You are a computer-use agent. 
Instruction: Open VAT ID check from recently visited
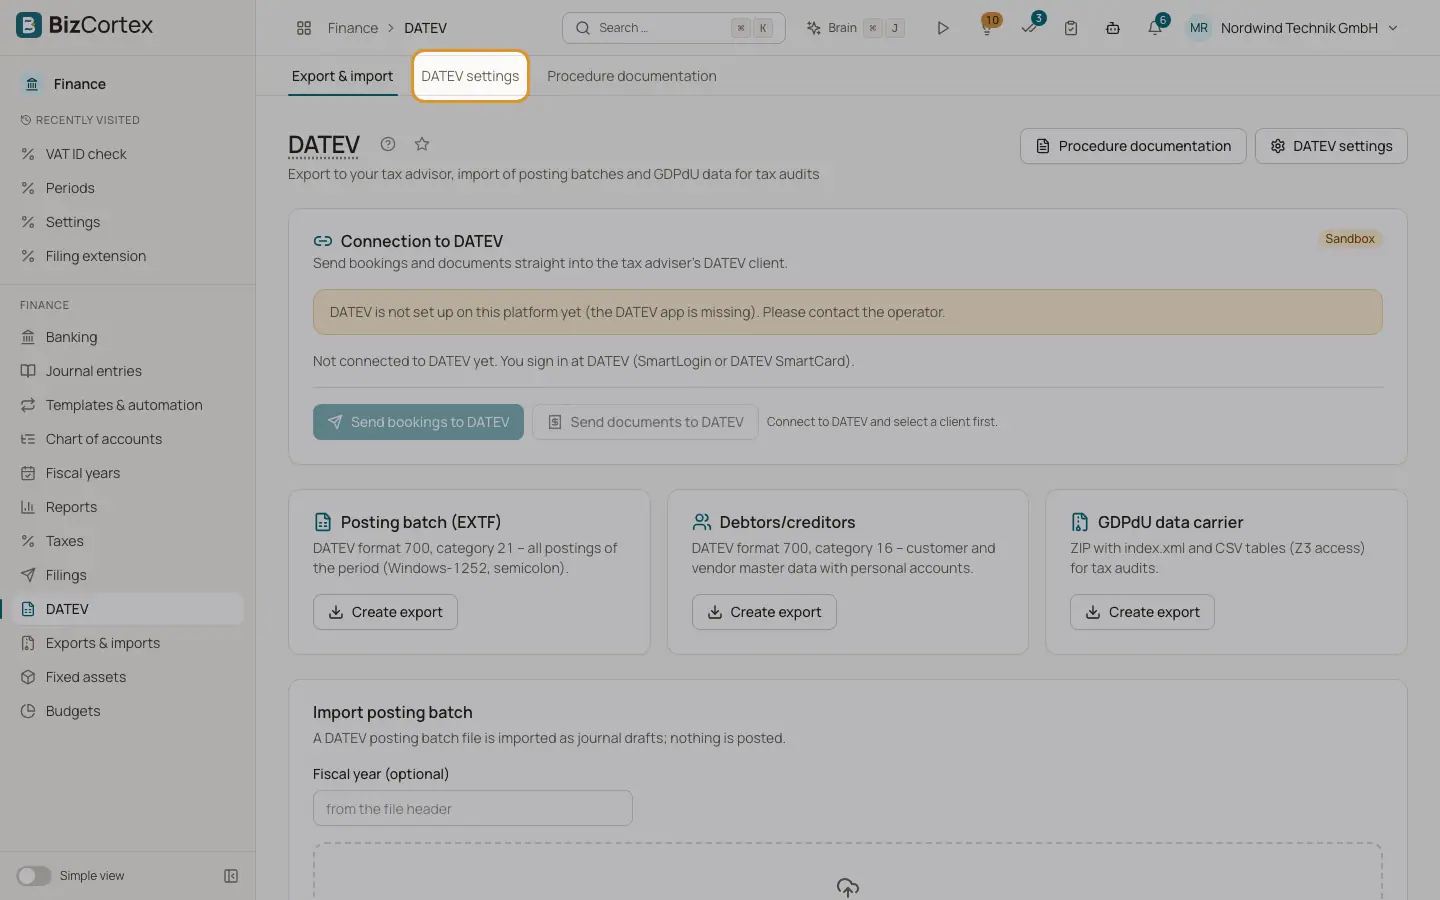click(128, 154)
